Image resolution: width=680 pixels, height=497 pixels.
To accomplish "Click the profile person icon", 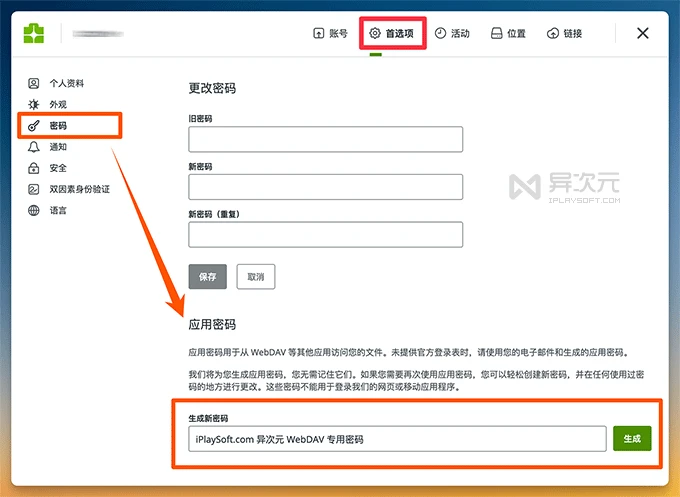I will click(33, 83).
